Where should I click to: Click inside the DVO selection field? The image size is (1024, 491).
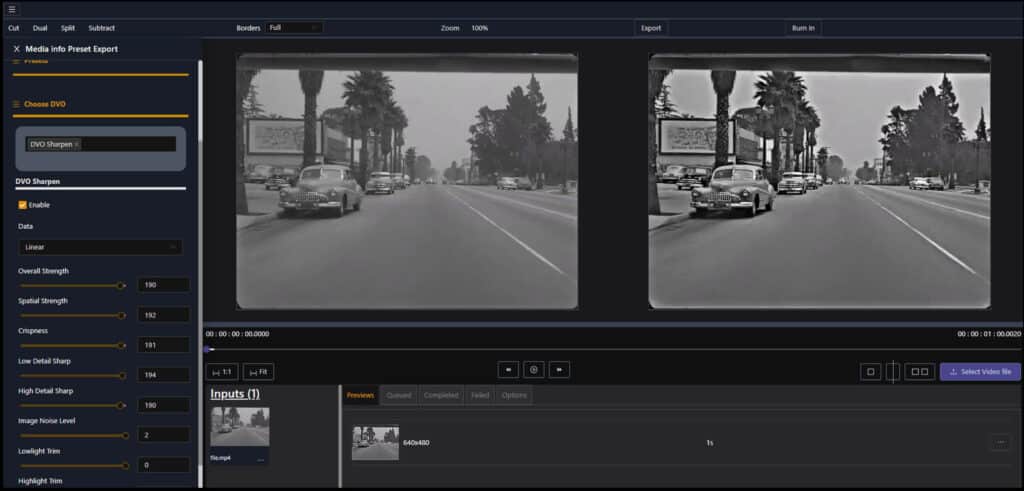[101, 144]
